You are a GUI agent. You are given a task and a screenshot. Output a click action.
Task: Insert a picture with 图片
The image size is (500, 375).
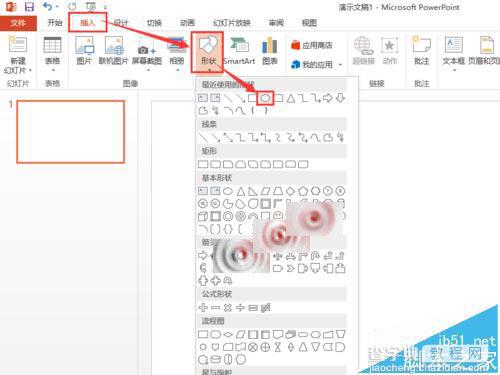coord(84,50)
